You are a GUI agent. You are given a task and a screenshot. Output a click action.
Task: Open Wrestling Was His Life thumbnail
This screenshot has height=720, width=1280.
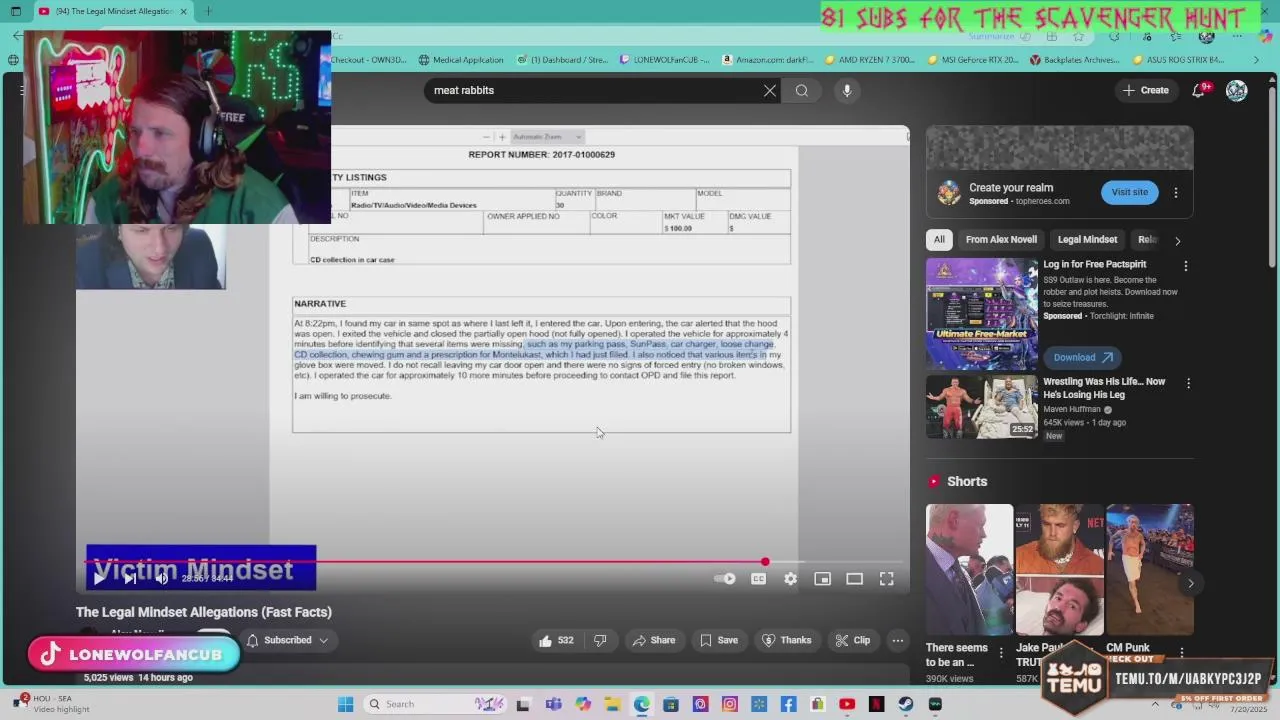click(x=981, y=407)
